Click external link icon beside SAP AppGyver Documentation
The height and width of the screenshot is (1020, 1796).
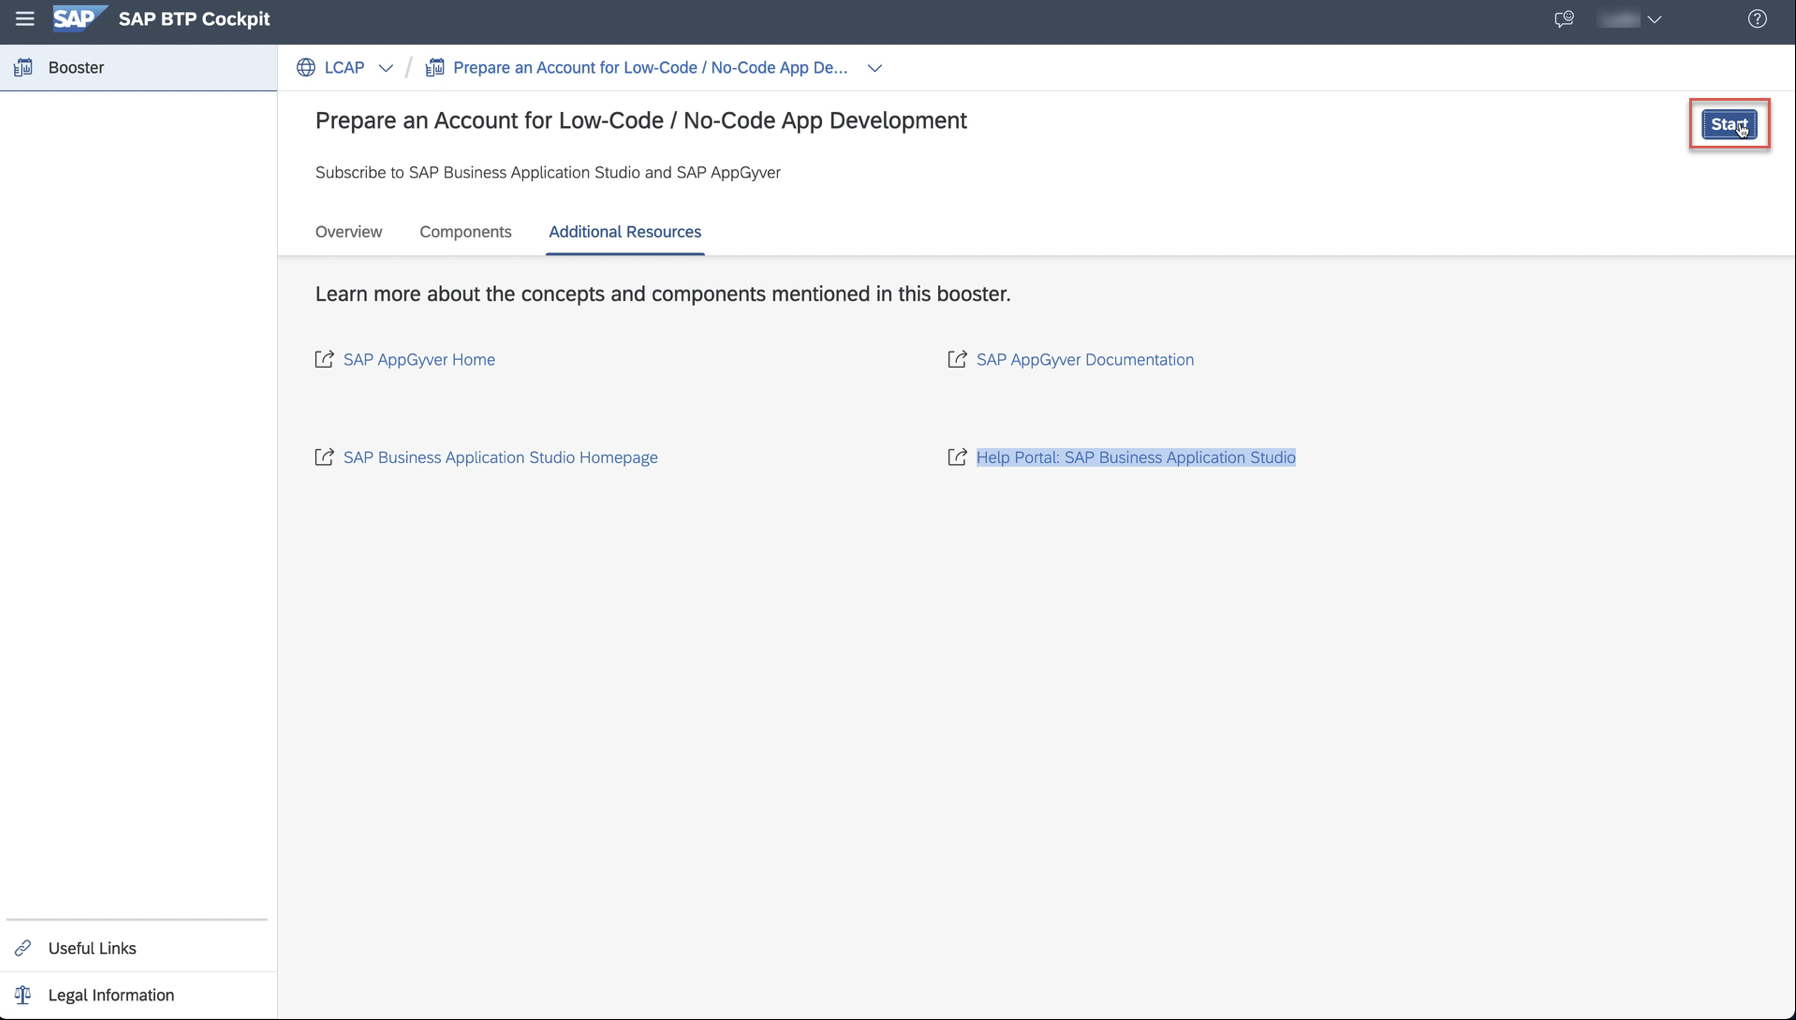[x=957, y=359]
